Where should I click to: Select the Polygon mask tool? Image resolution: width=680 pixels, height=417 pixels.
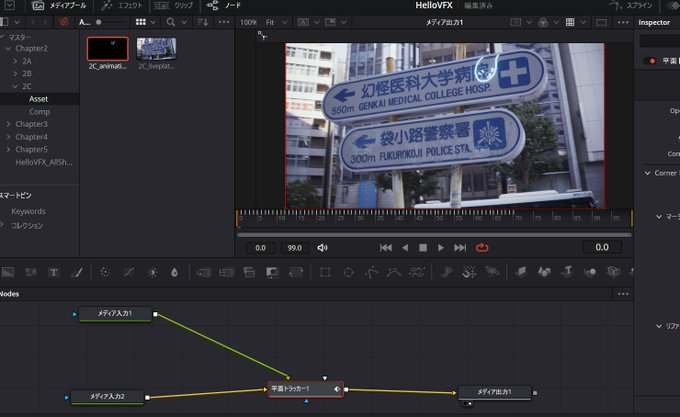coord(371,272)
